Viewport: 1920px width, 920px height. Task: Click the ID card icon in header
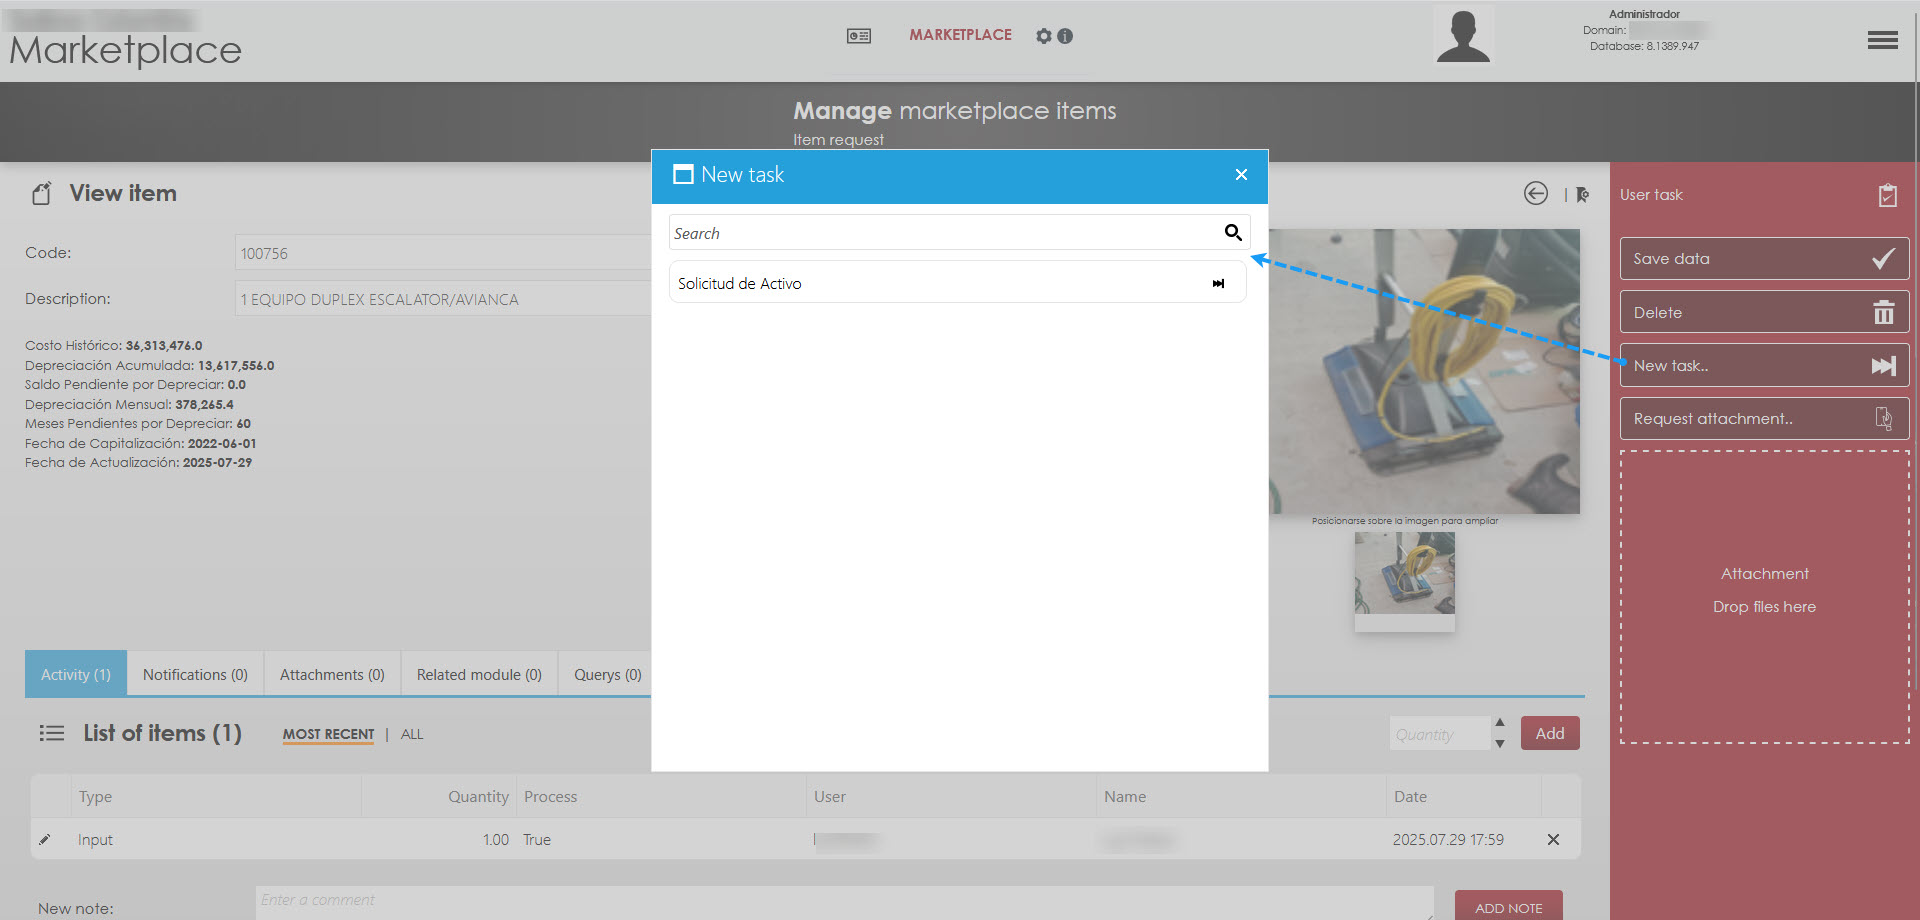[x=859, y=36]
